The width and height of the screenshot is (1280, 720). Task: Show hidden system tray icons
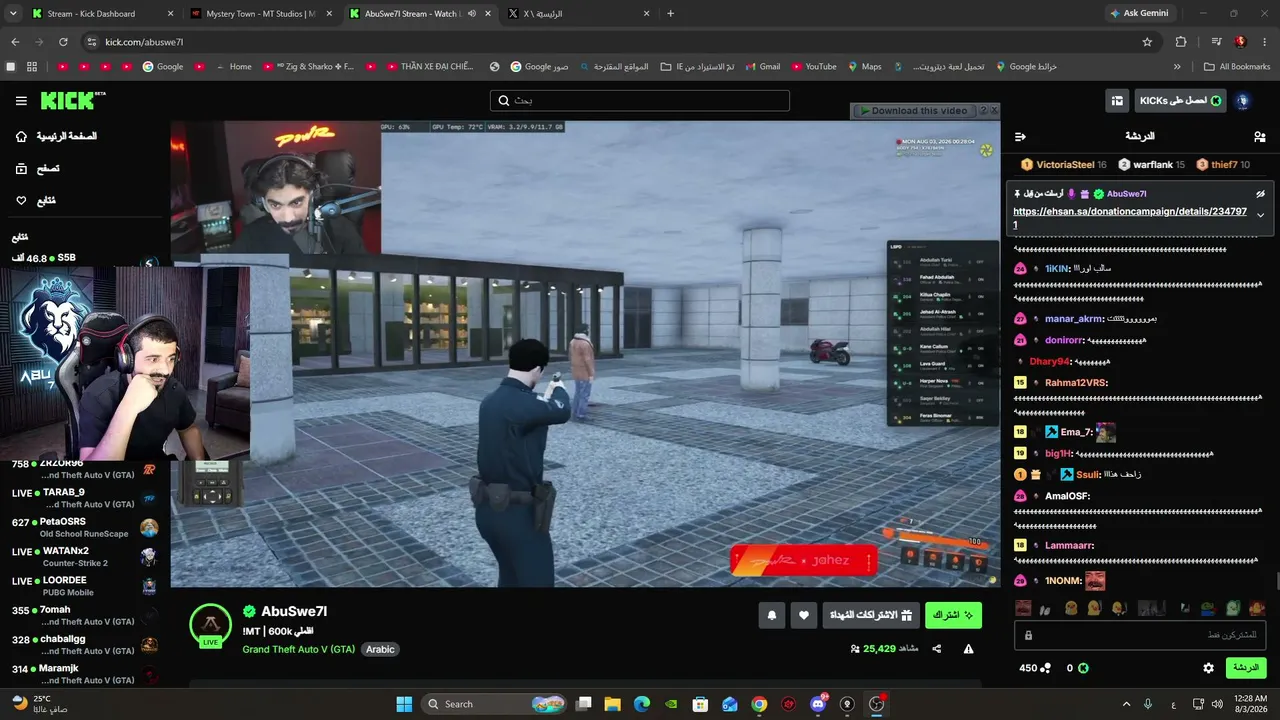(1126, 704)
